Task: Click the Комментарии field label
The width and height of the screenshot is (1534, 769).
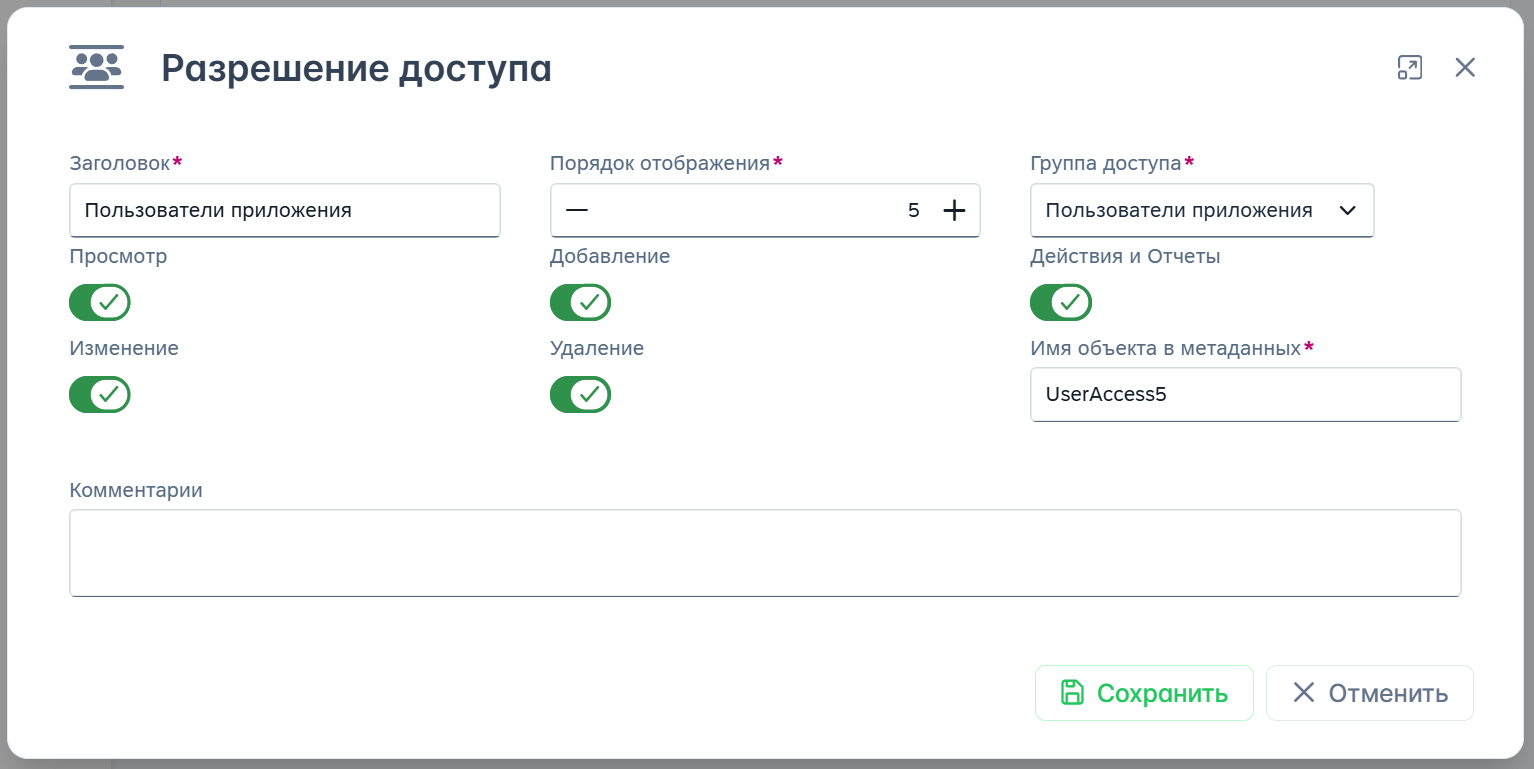Action: (136, 490)
